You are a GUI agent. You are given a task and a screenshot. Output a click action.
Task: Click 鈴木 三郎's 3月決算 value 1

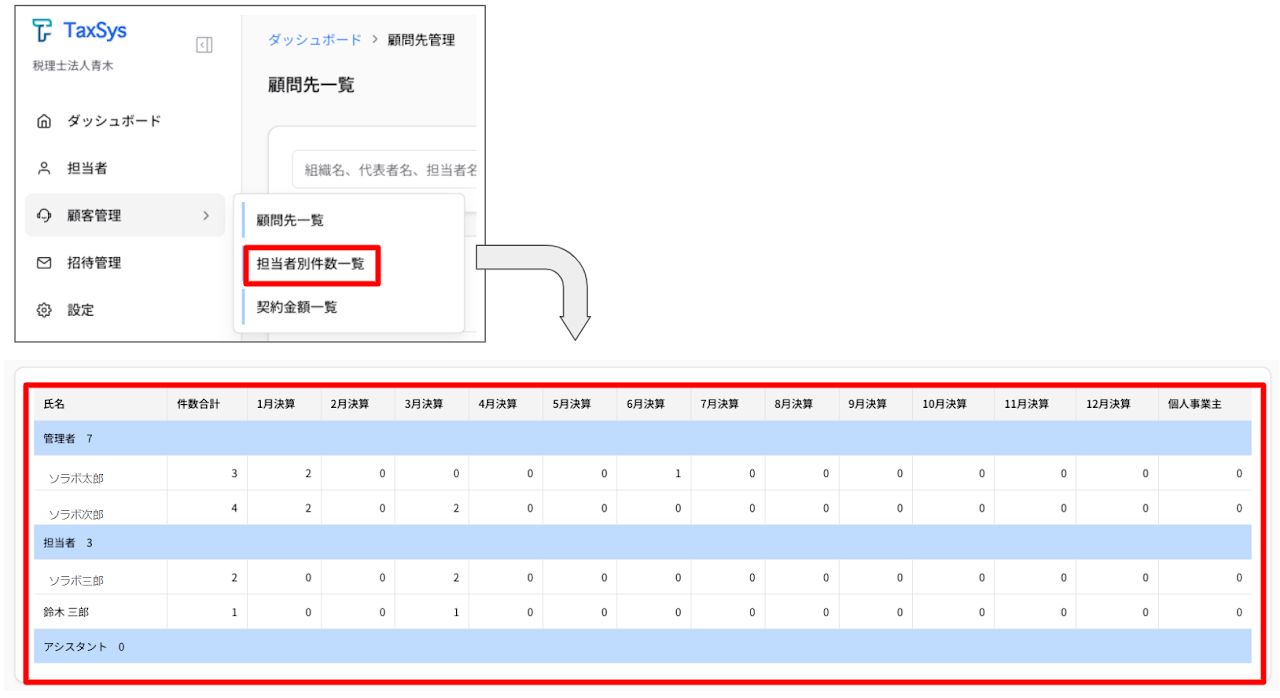[x=456, y=612]
